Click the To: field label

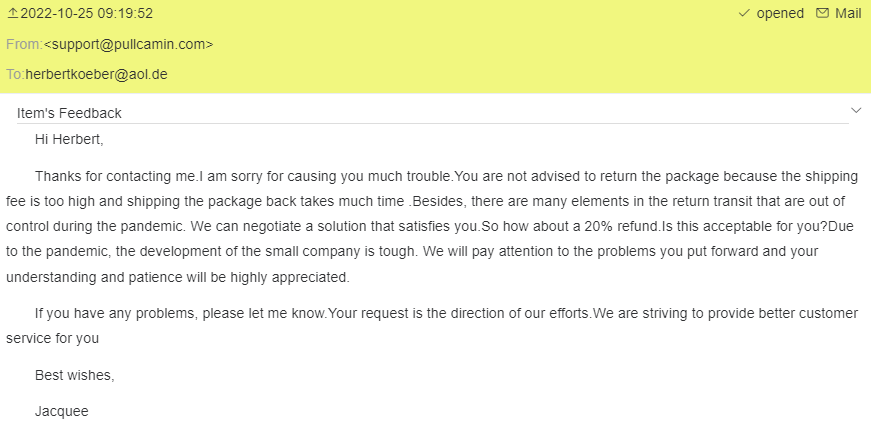click(15, 74)
